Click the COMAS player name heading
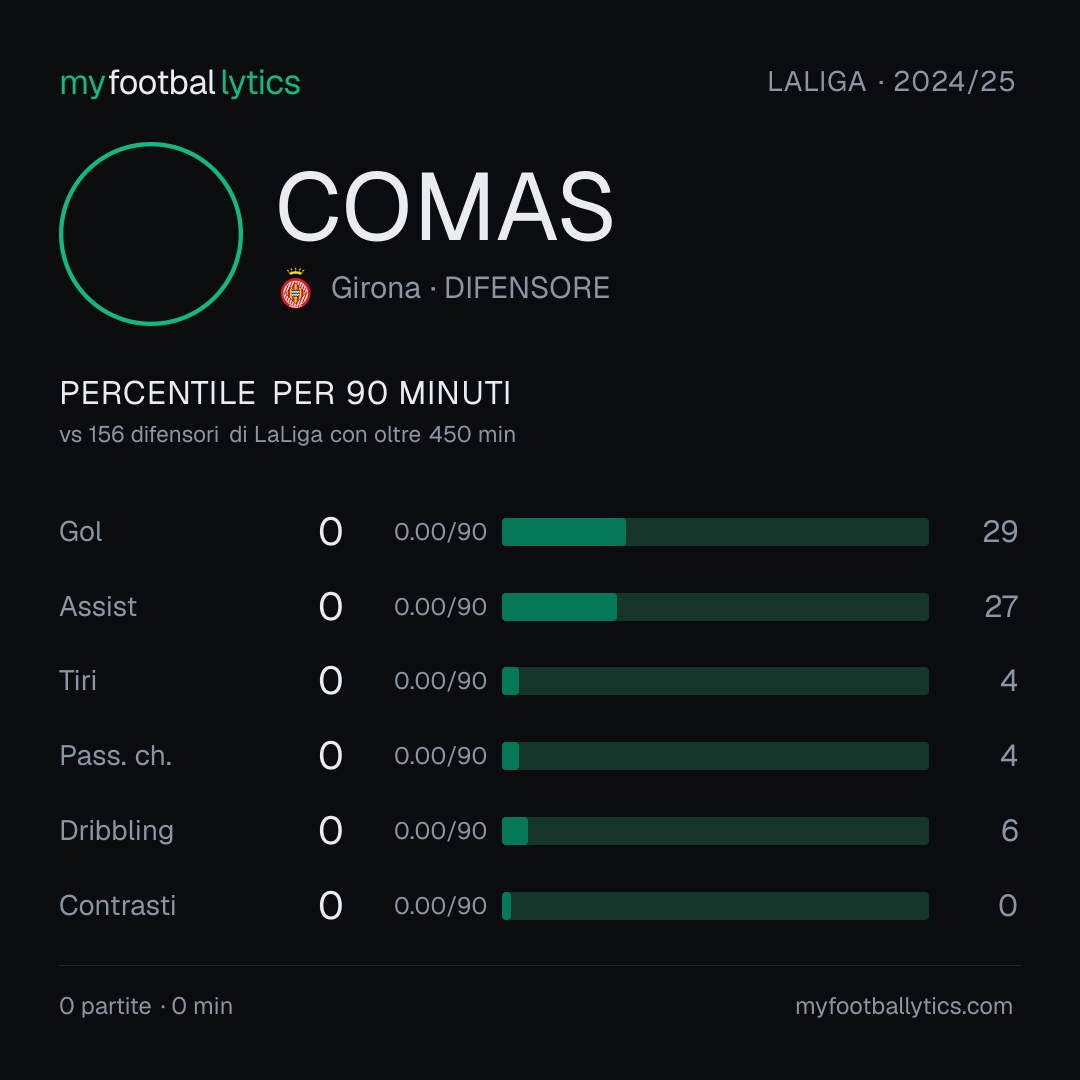Image resolution: width=1080 pixels, height=1080 pixels. (445, 207)
